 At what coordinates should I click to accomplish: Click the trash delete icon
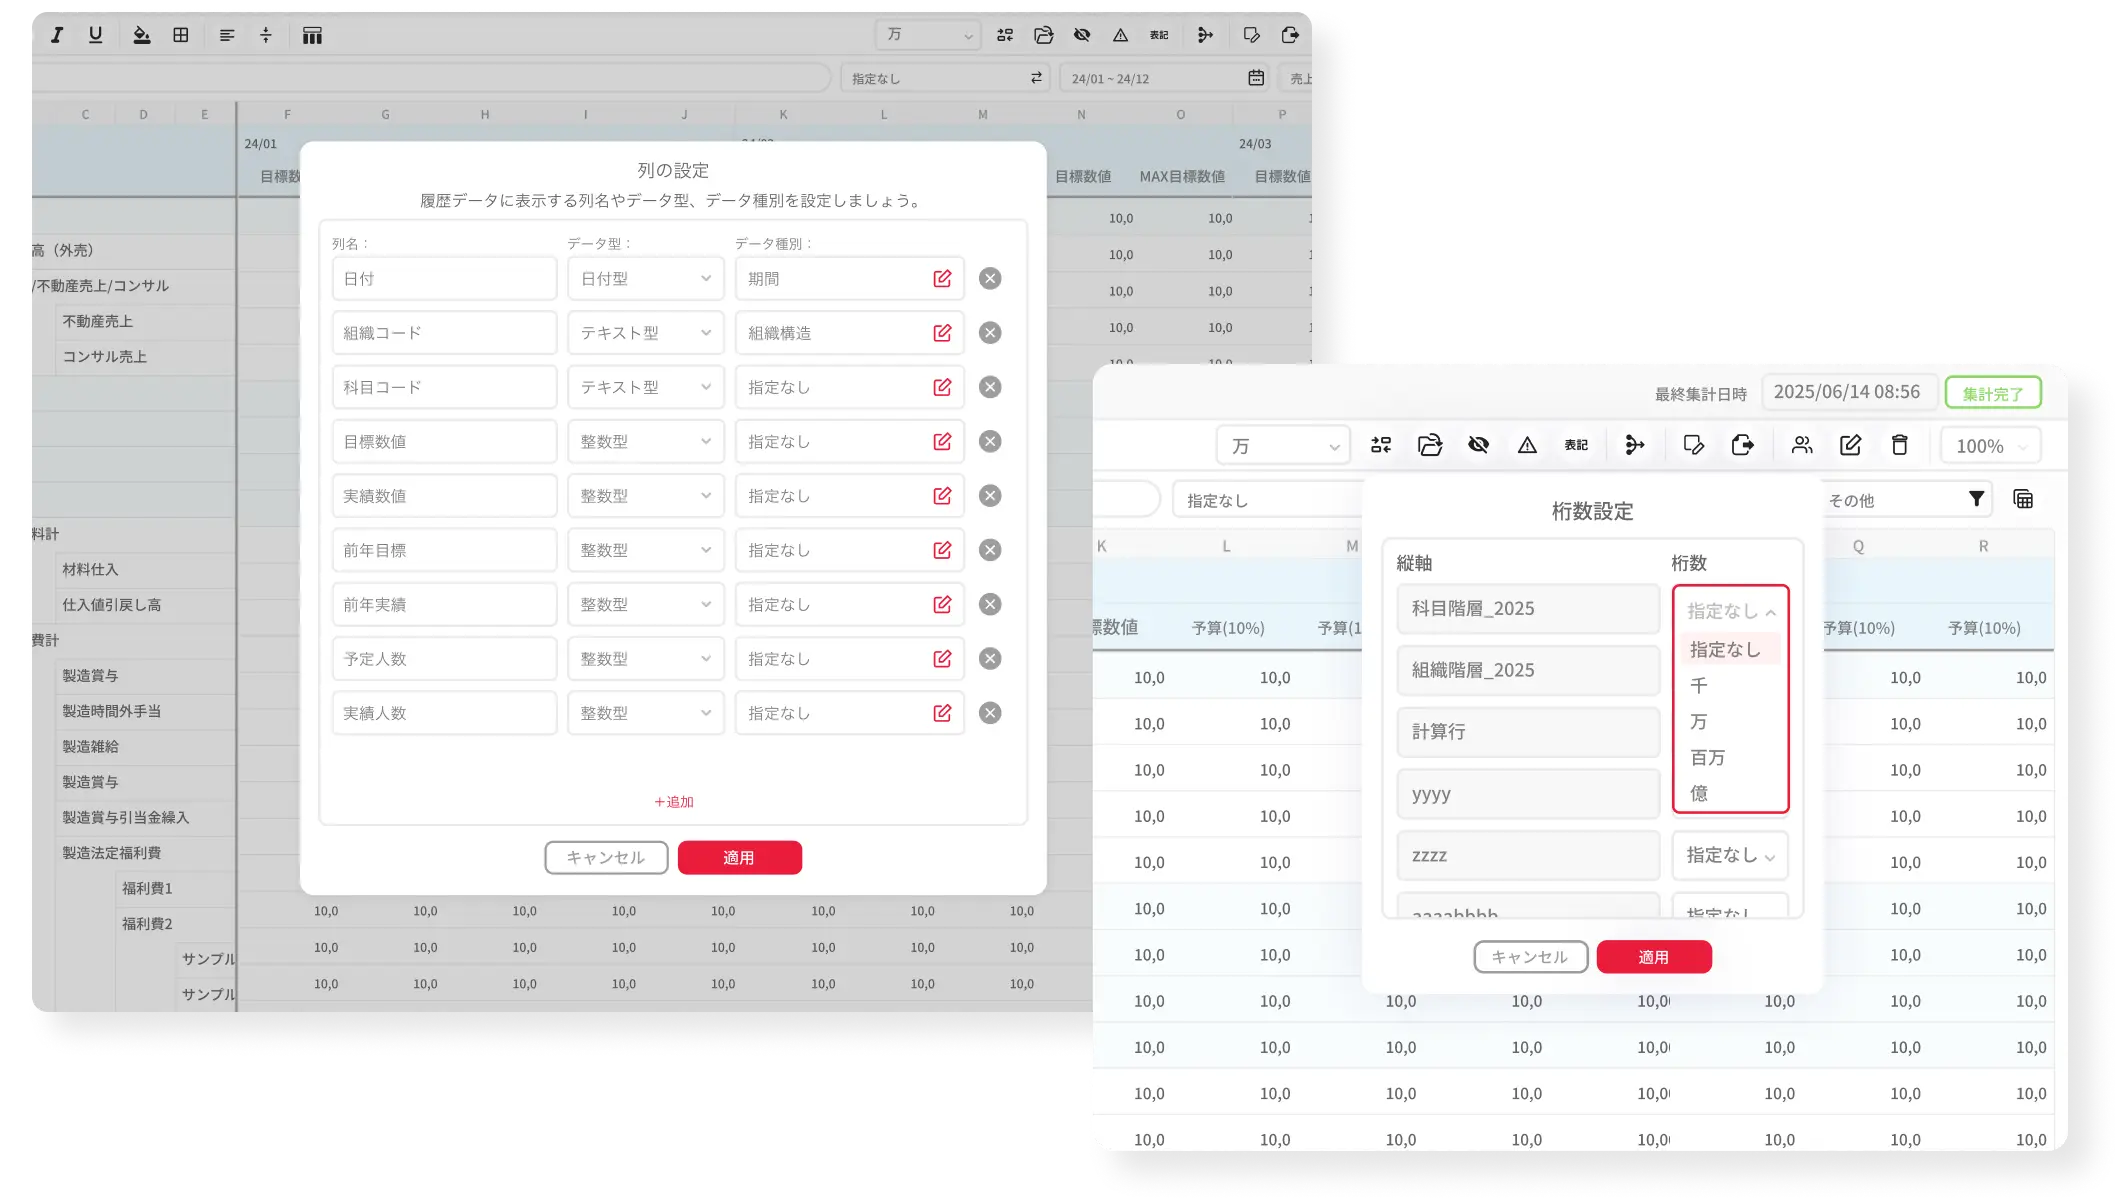tap(1899, 445)
